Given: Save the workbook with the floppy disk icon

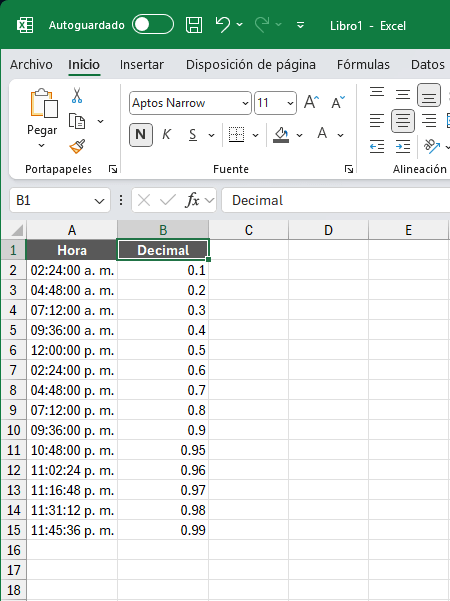Looking at the screenshot, I should coord(194,25).
